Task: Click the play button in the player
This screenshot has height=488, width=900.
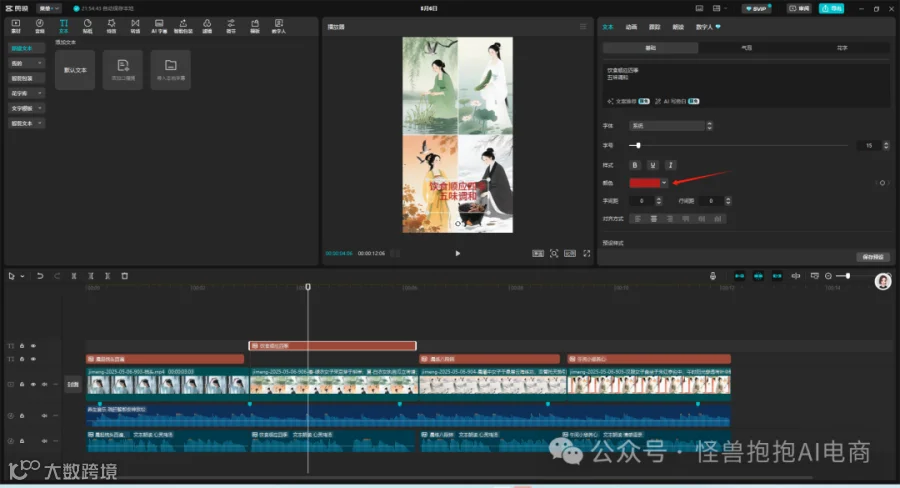Action: [x=457, y=253]
